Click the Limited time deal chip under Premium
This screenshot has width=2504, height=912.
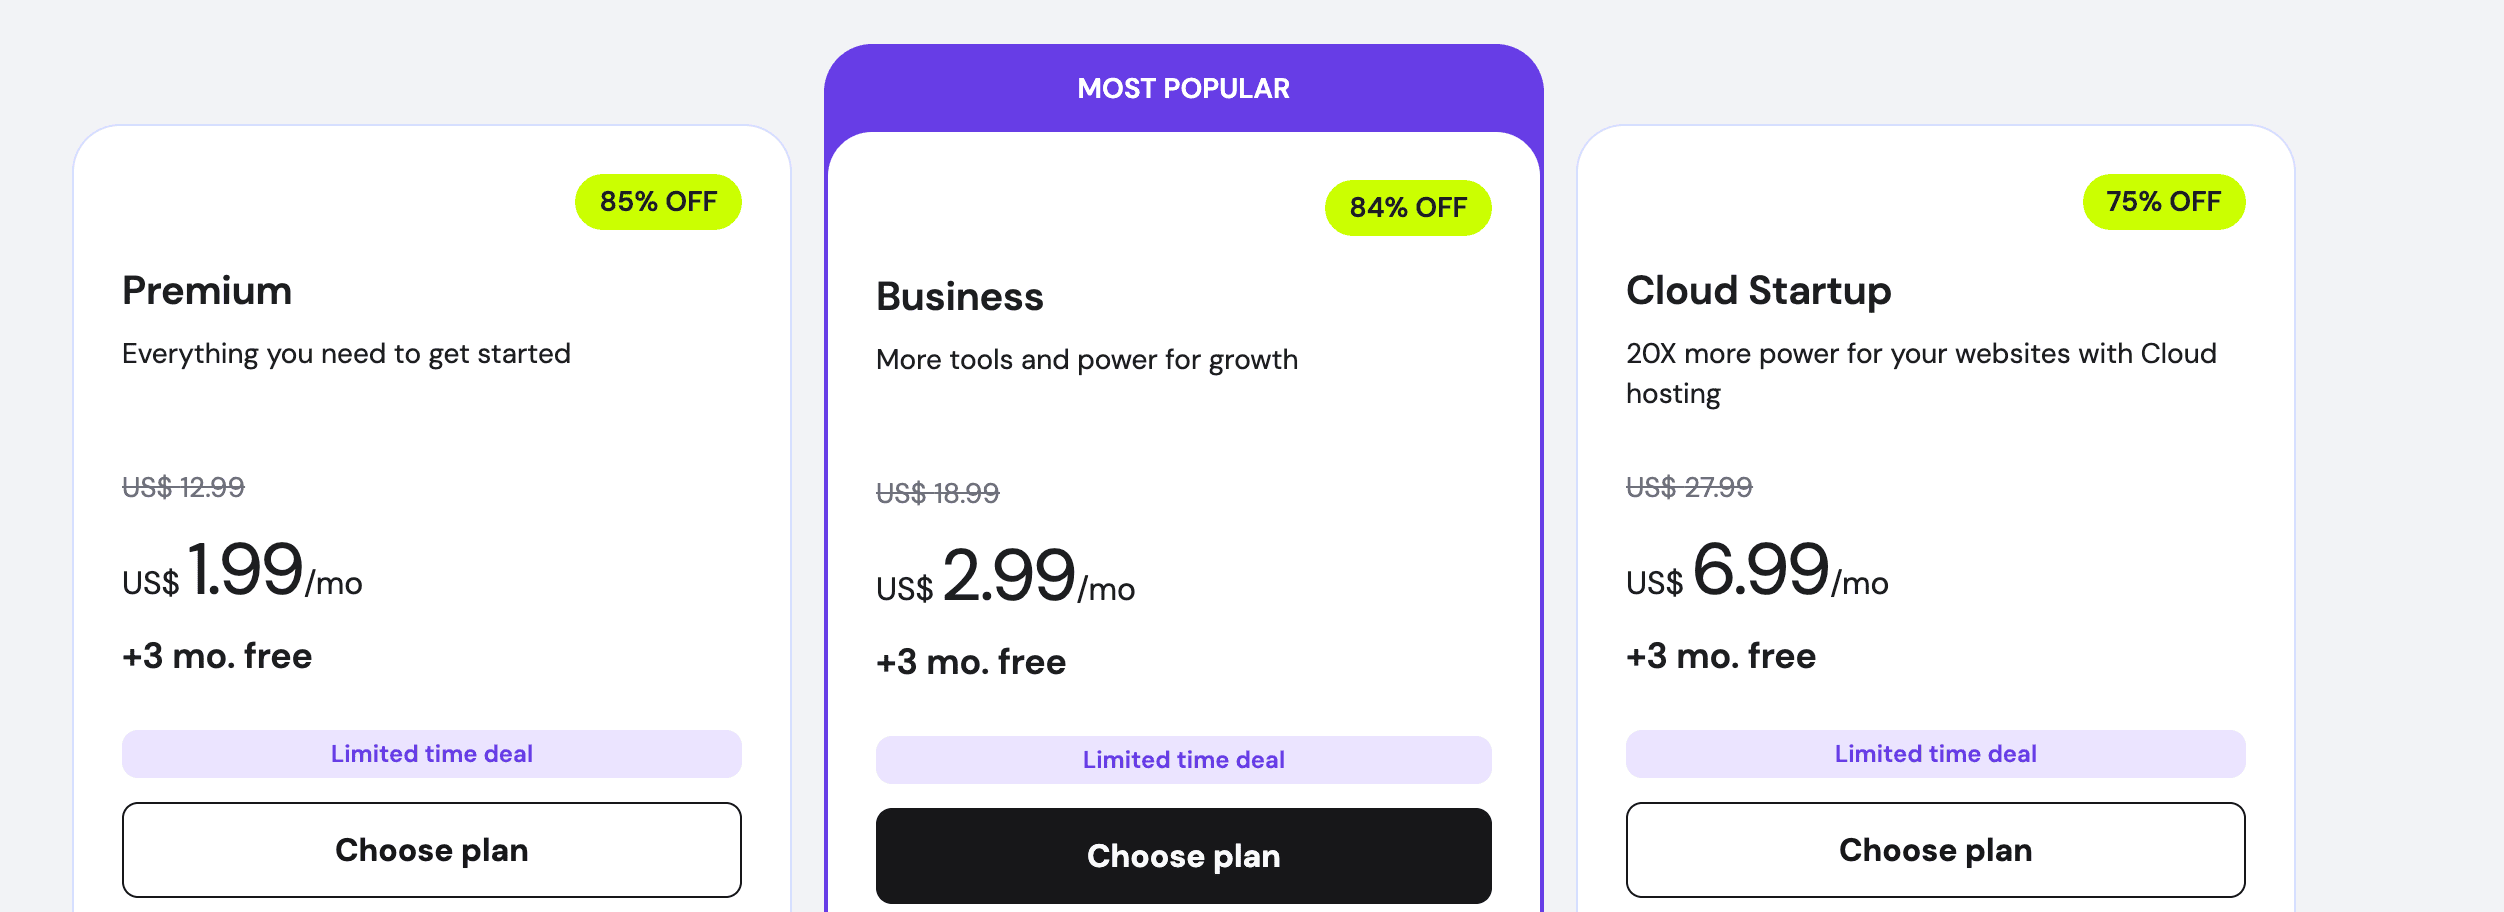point(431,753)
